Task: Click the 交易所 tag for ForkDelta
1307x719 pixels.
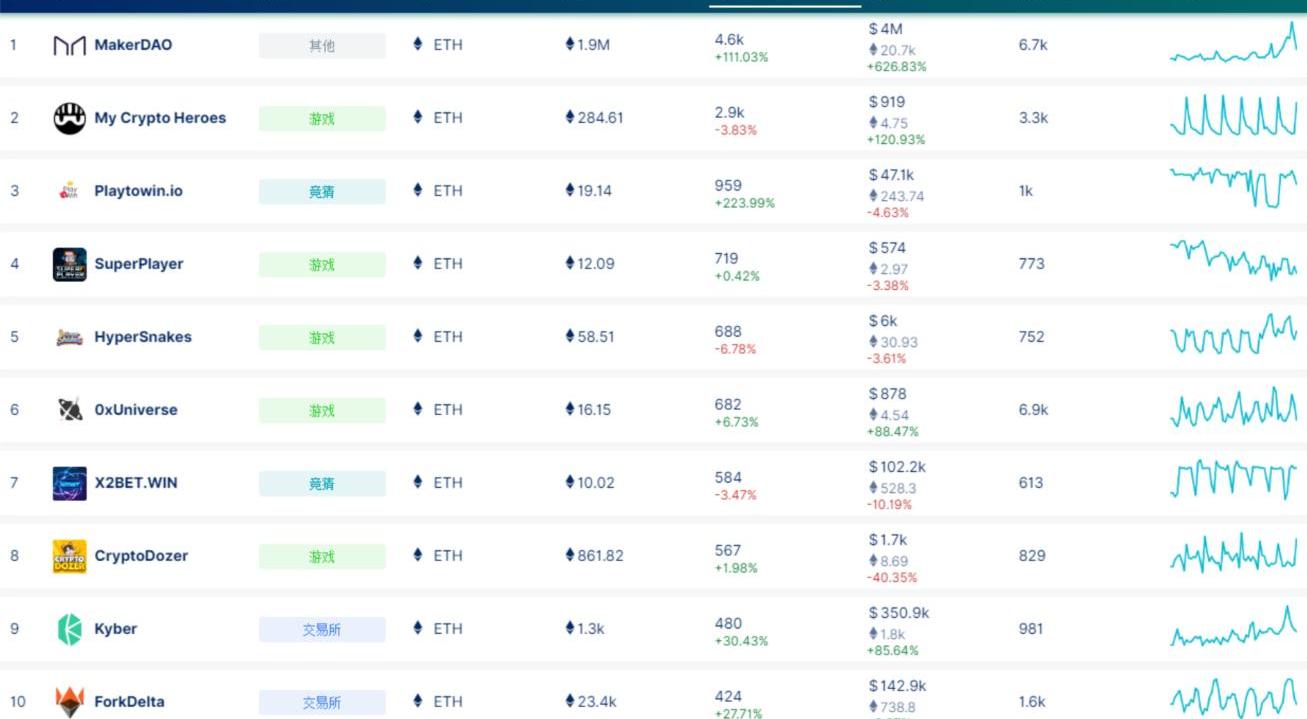Action: click(x=322, y=703)
